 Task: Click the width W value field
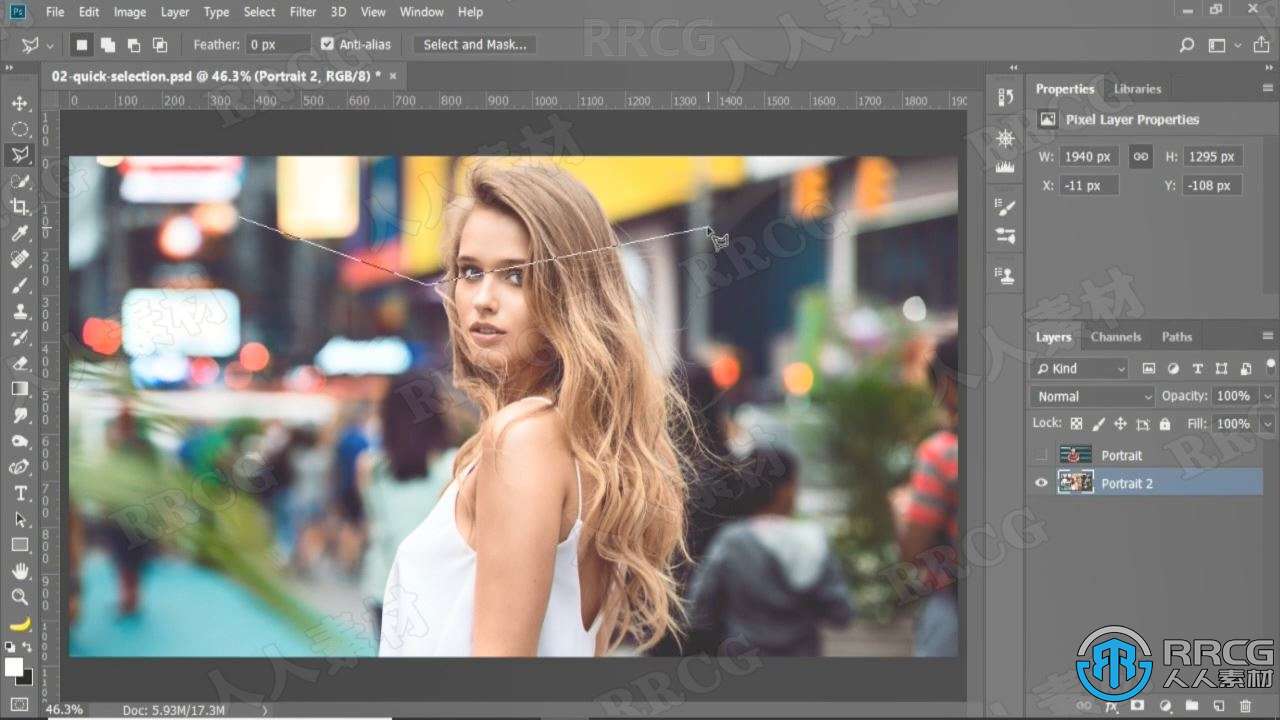[x=1090, y=156]
